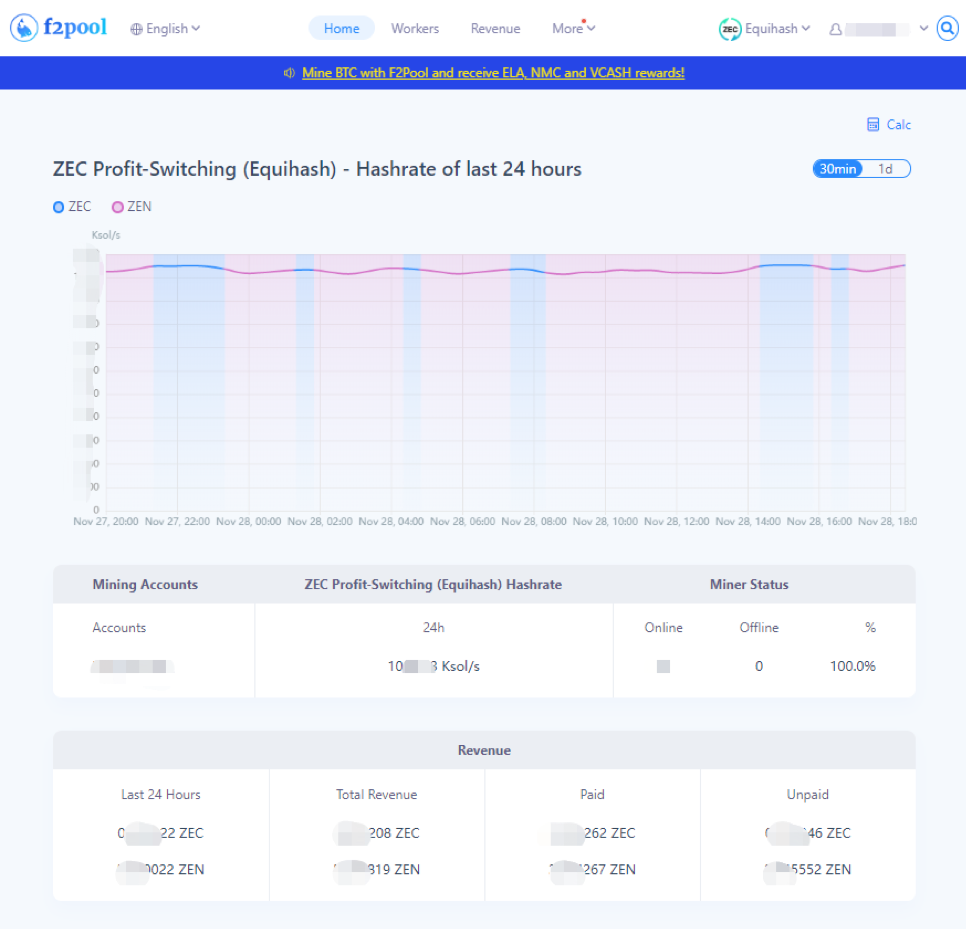Click the Miner Status header
The width and height of the screenshot is (966, 929).
coord(749,585)
